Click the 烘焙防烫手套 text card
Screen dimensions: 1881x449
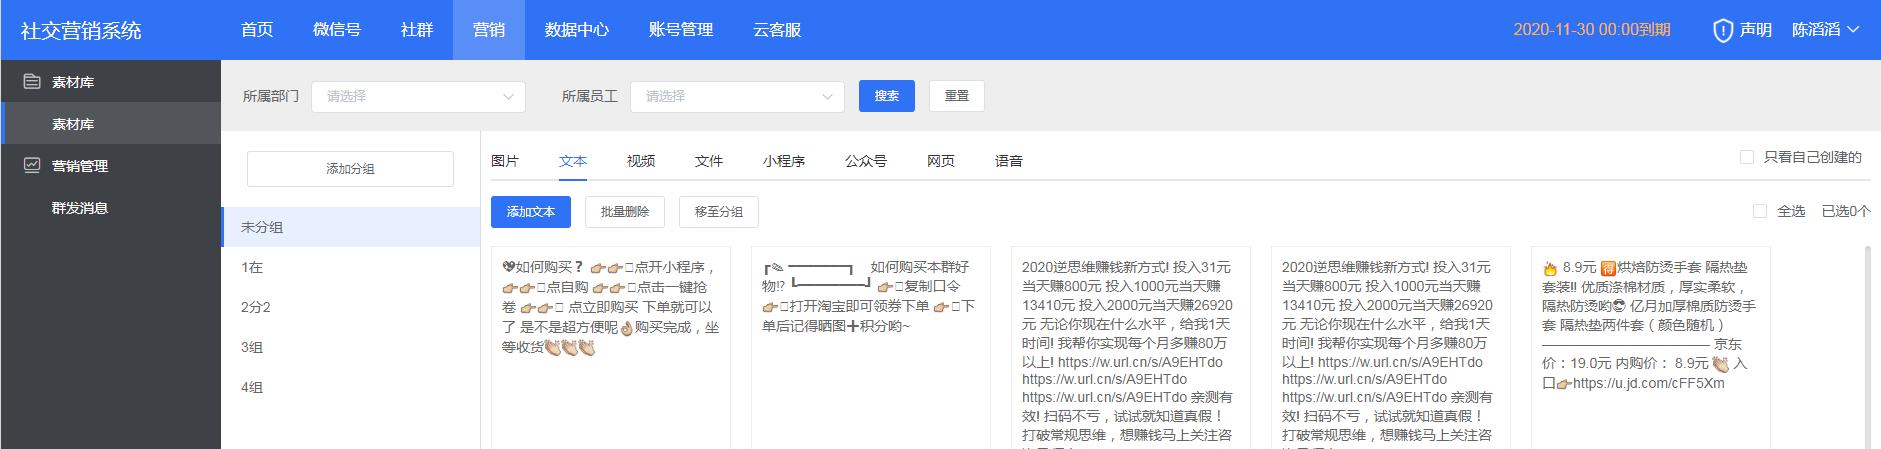(x=1651, y=347)
